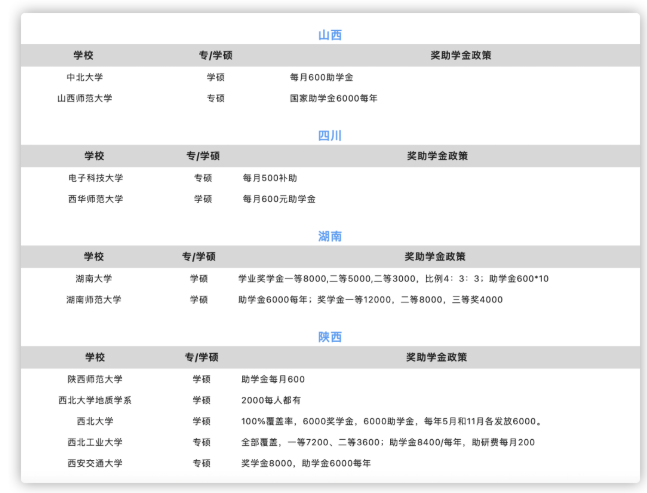The image size is (647, 493).
Task: Click the 电子科技大学 row name
Action: coord(95,178)
